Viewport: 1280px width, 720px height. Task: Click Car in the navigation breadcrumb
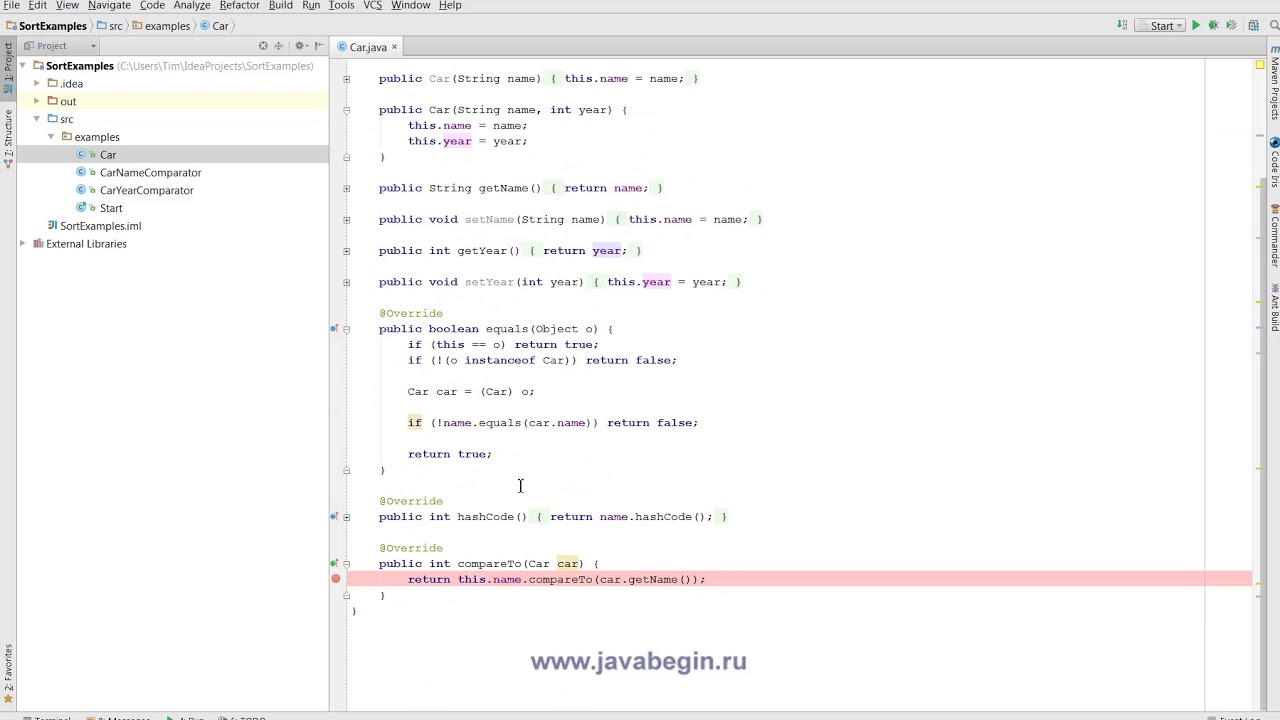pos(214,26)
